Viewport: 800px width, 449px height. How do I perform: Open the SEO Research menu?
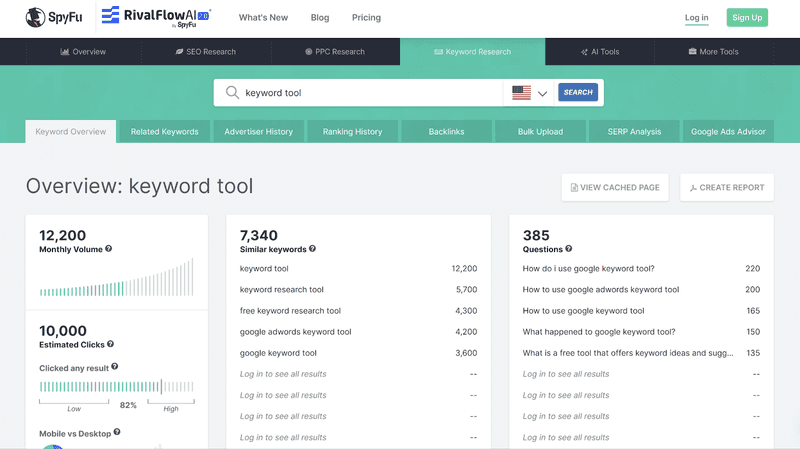pyautogui.click(x=206, y=52)
